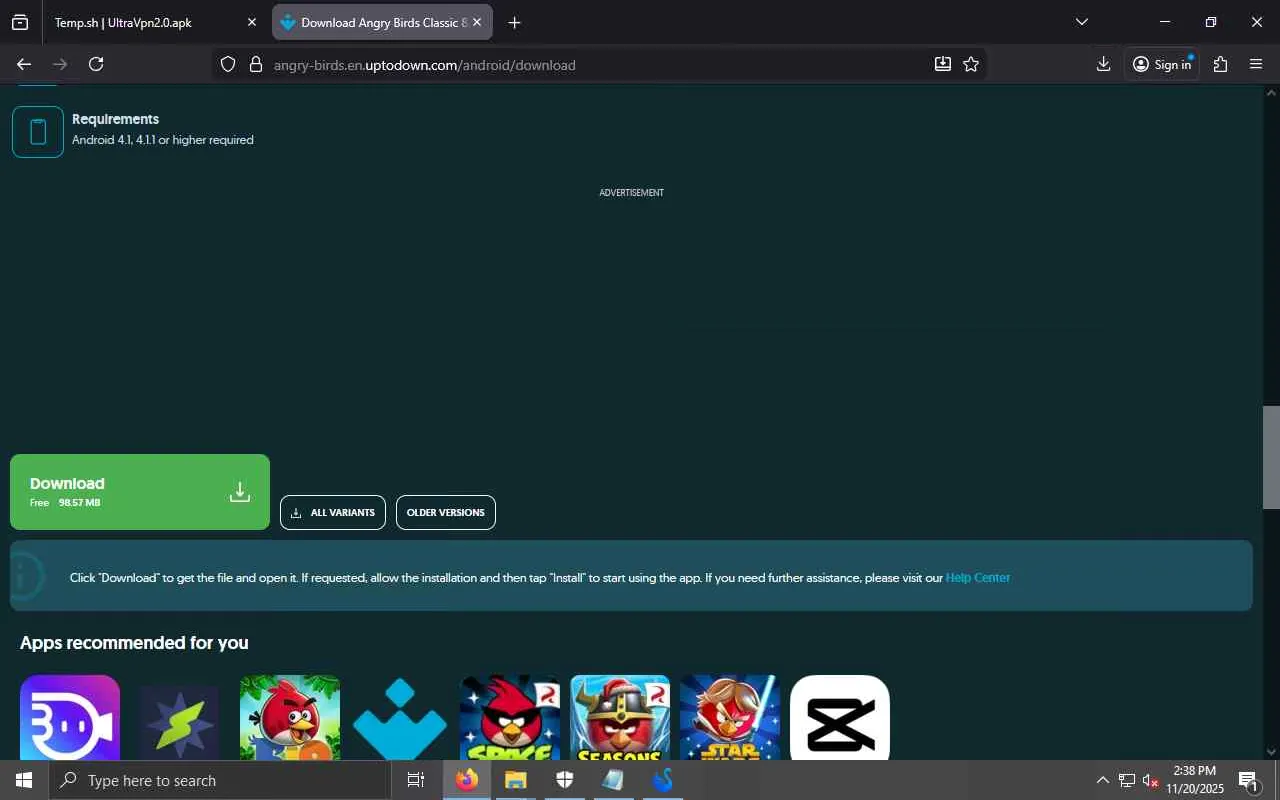Open Task View on the taskbar

[x=416, y=780]
